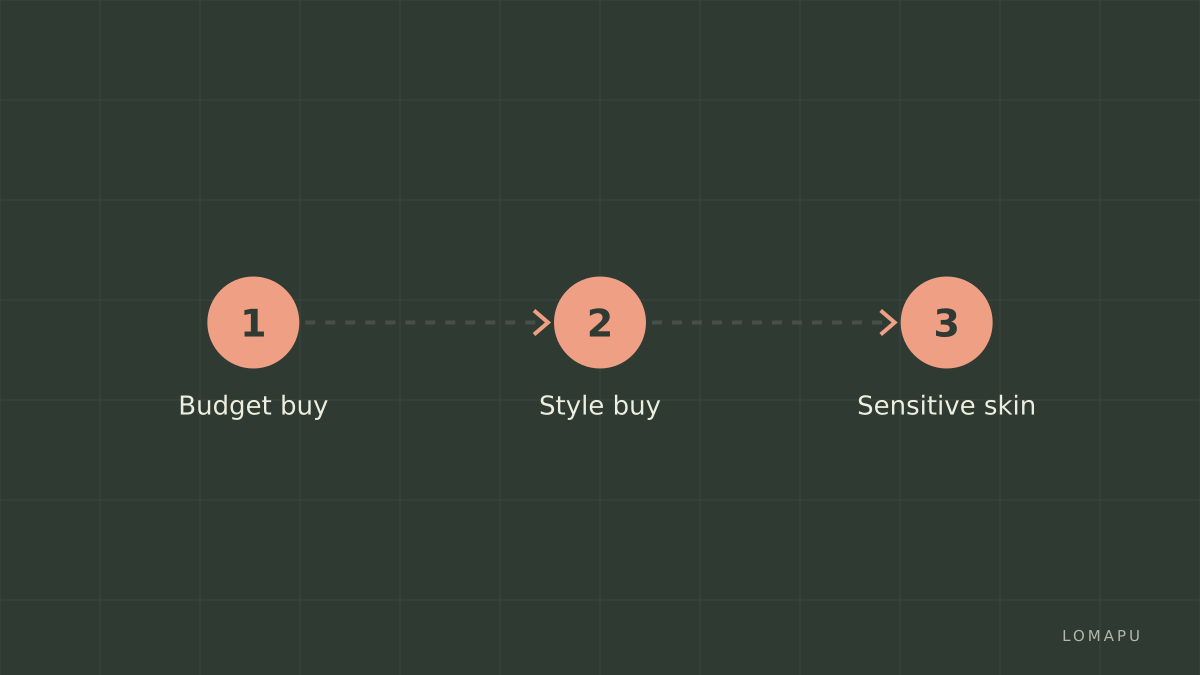The height and width of the screenshot is (675, 1200).
Task: Click the "Budget buy" label
Action: click(x=253, y=406)
